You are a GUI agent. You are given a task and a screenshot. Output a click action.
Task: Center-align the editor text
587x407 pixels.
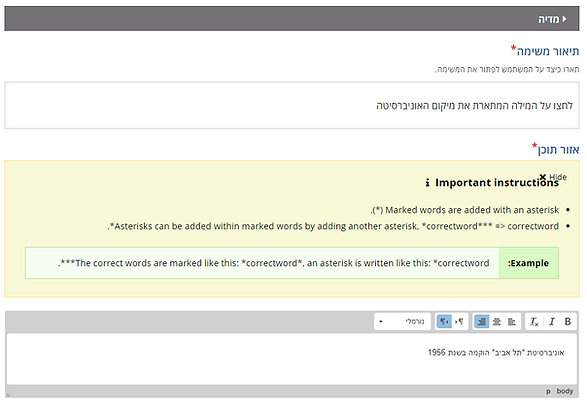[496, 322]
